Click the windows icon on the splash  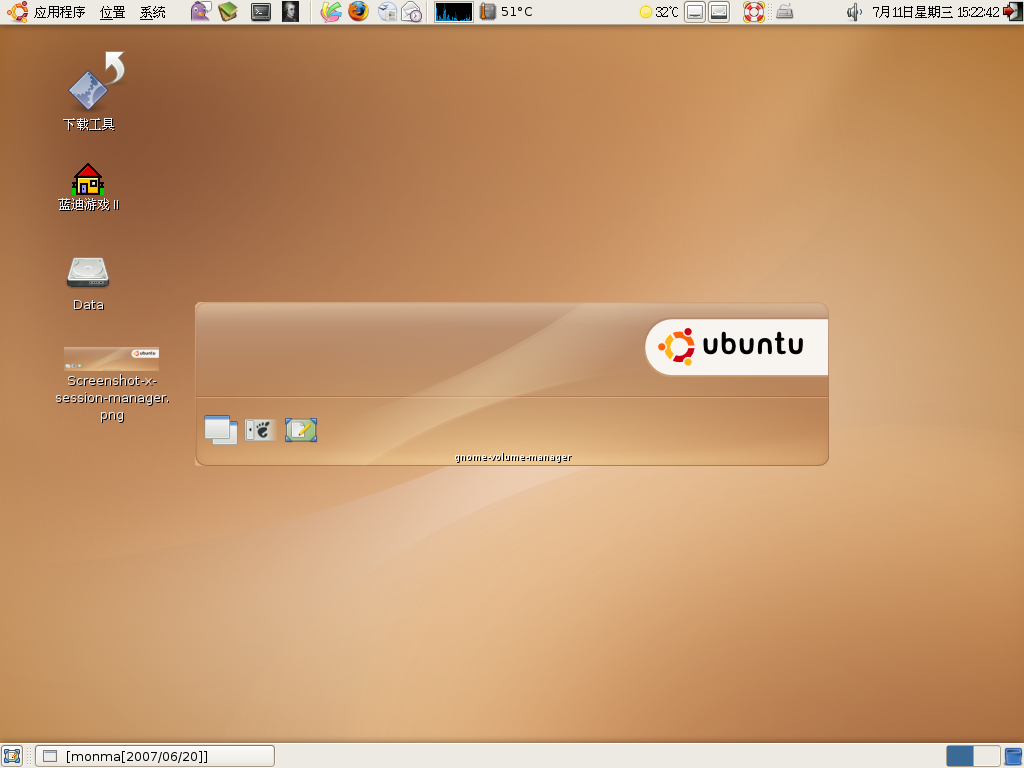tap(221, 430)
